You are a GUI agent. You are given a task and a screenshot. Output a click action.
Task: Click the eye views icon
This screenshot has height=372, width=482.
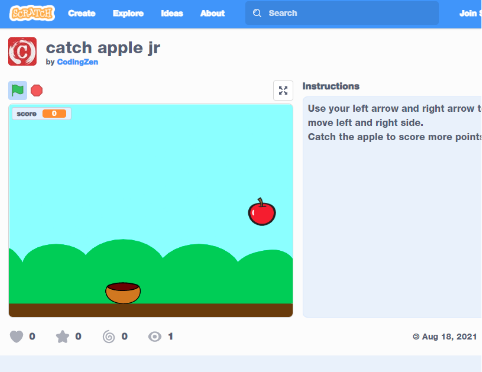click(155, 337)
